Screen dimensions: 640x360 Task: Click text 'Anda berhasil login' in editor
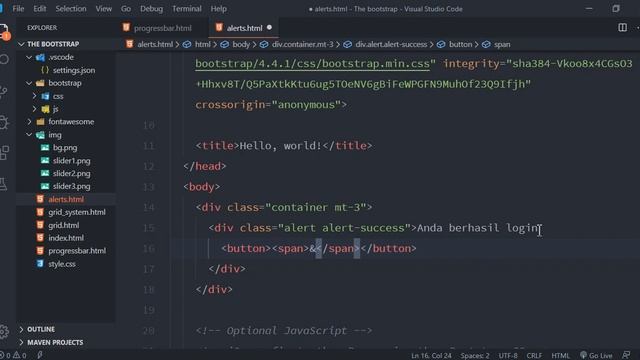pyautogui.click(x=479, y=228)
